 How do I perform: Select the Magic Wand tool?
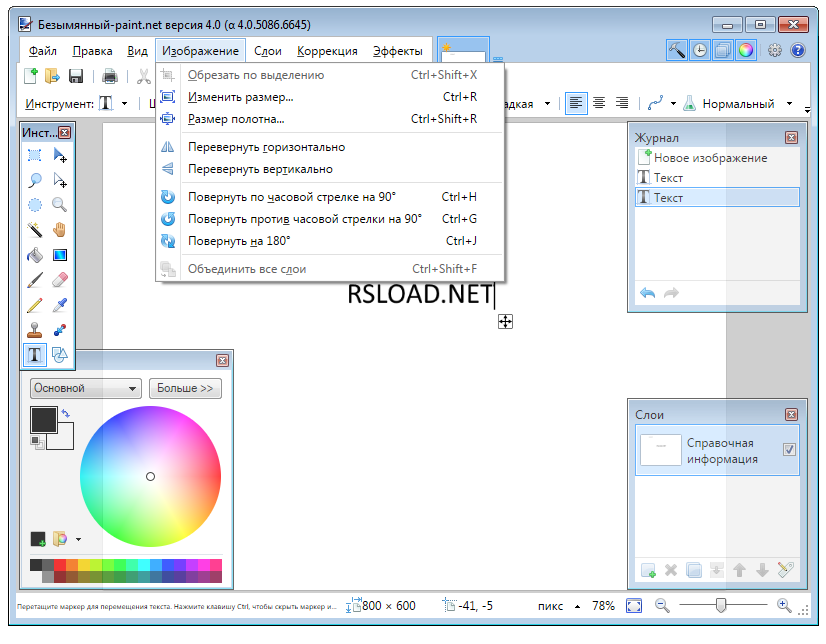pyautogui.click(x=35, y=230)
